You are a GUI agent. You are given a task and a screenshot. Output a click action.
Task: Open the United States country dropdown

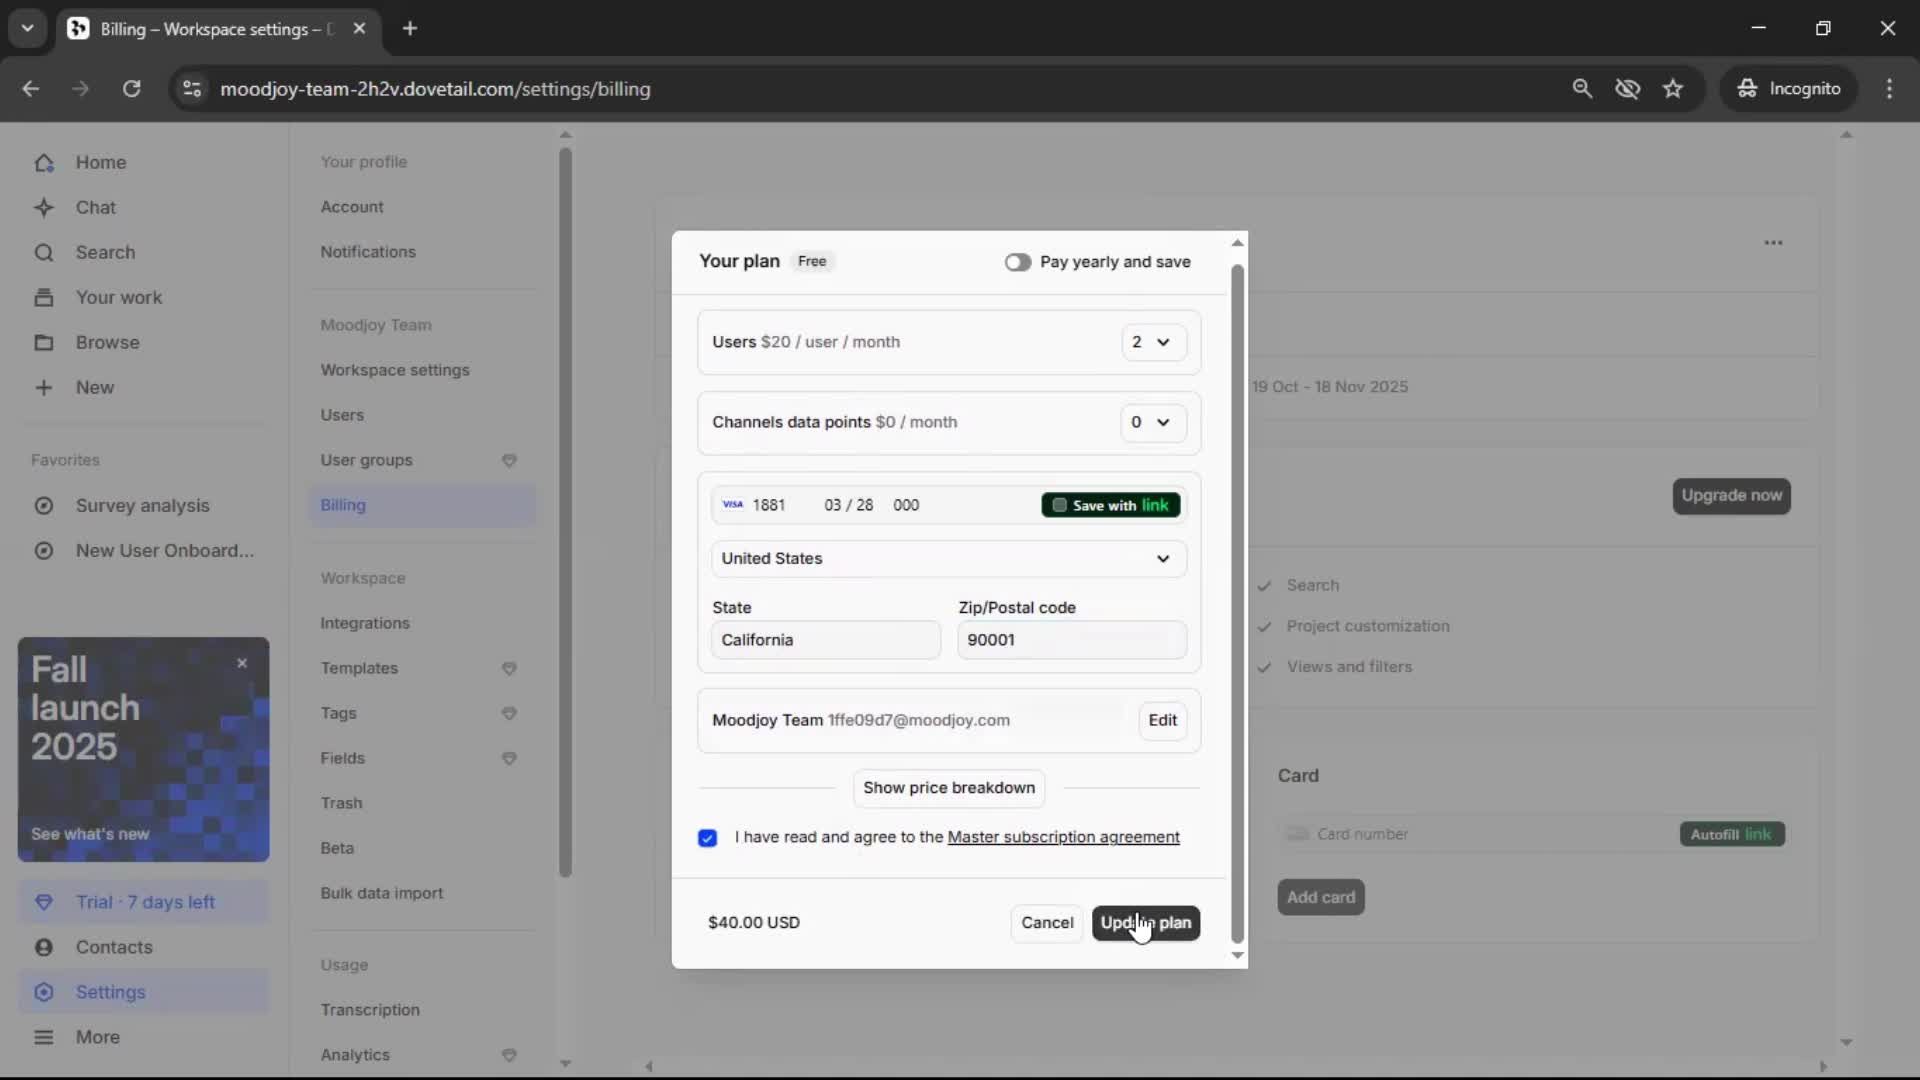click(x=948, y=559)
